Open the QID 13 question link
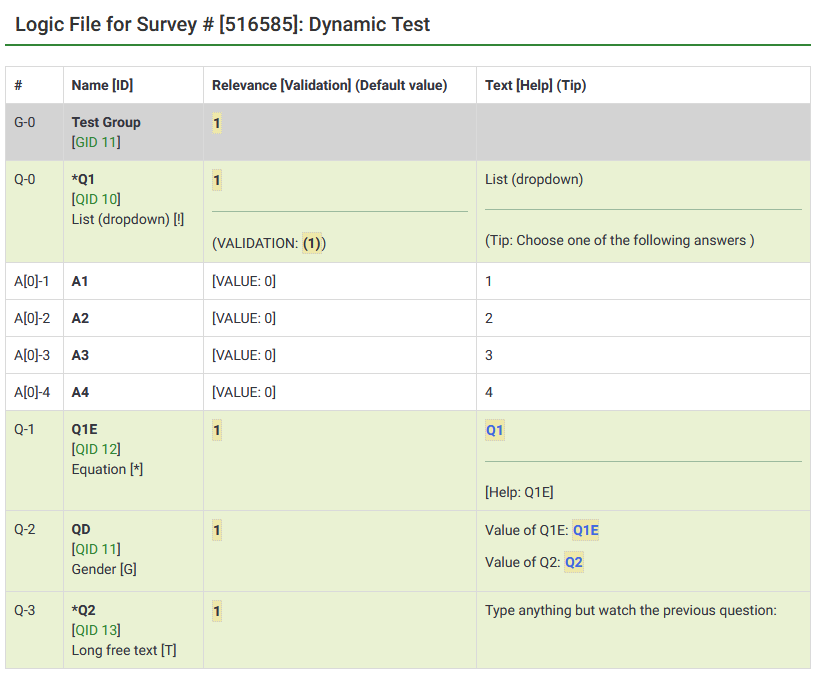The width and height of the screenshot is (823, 684). coord(96,630)
